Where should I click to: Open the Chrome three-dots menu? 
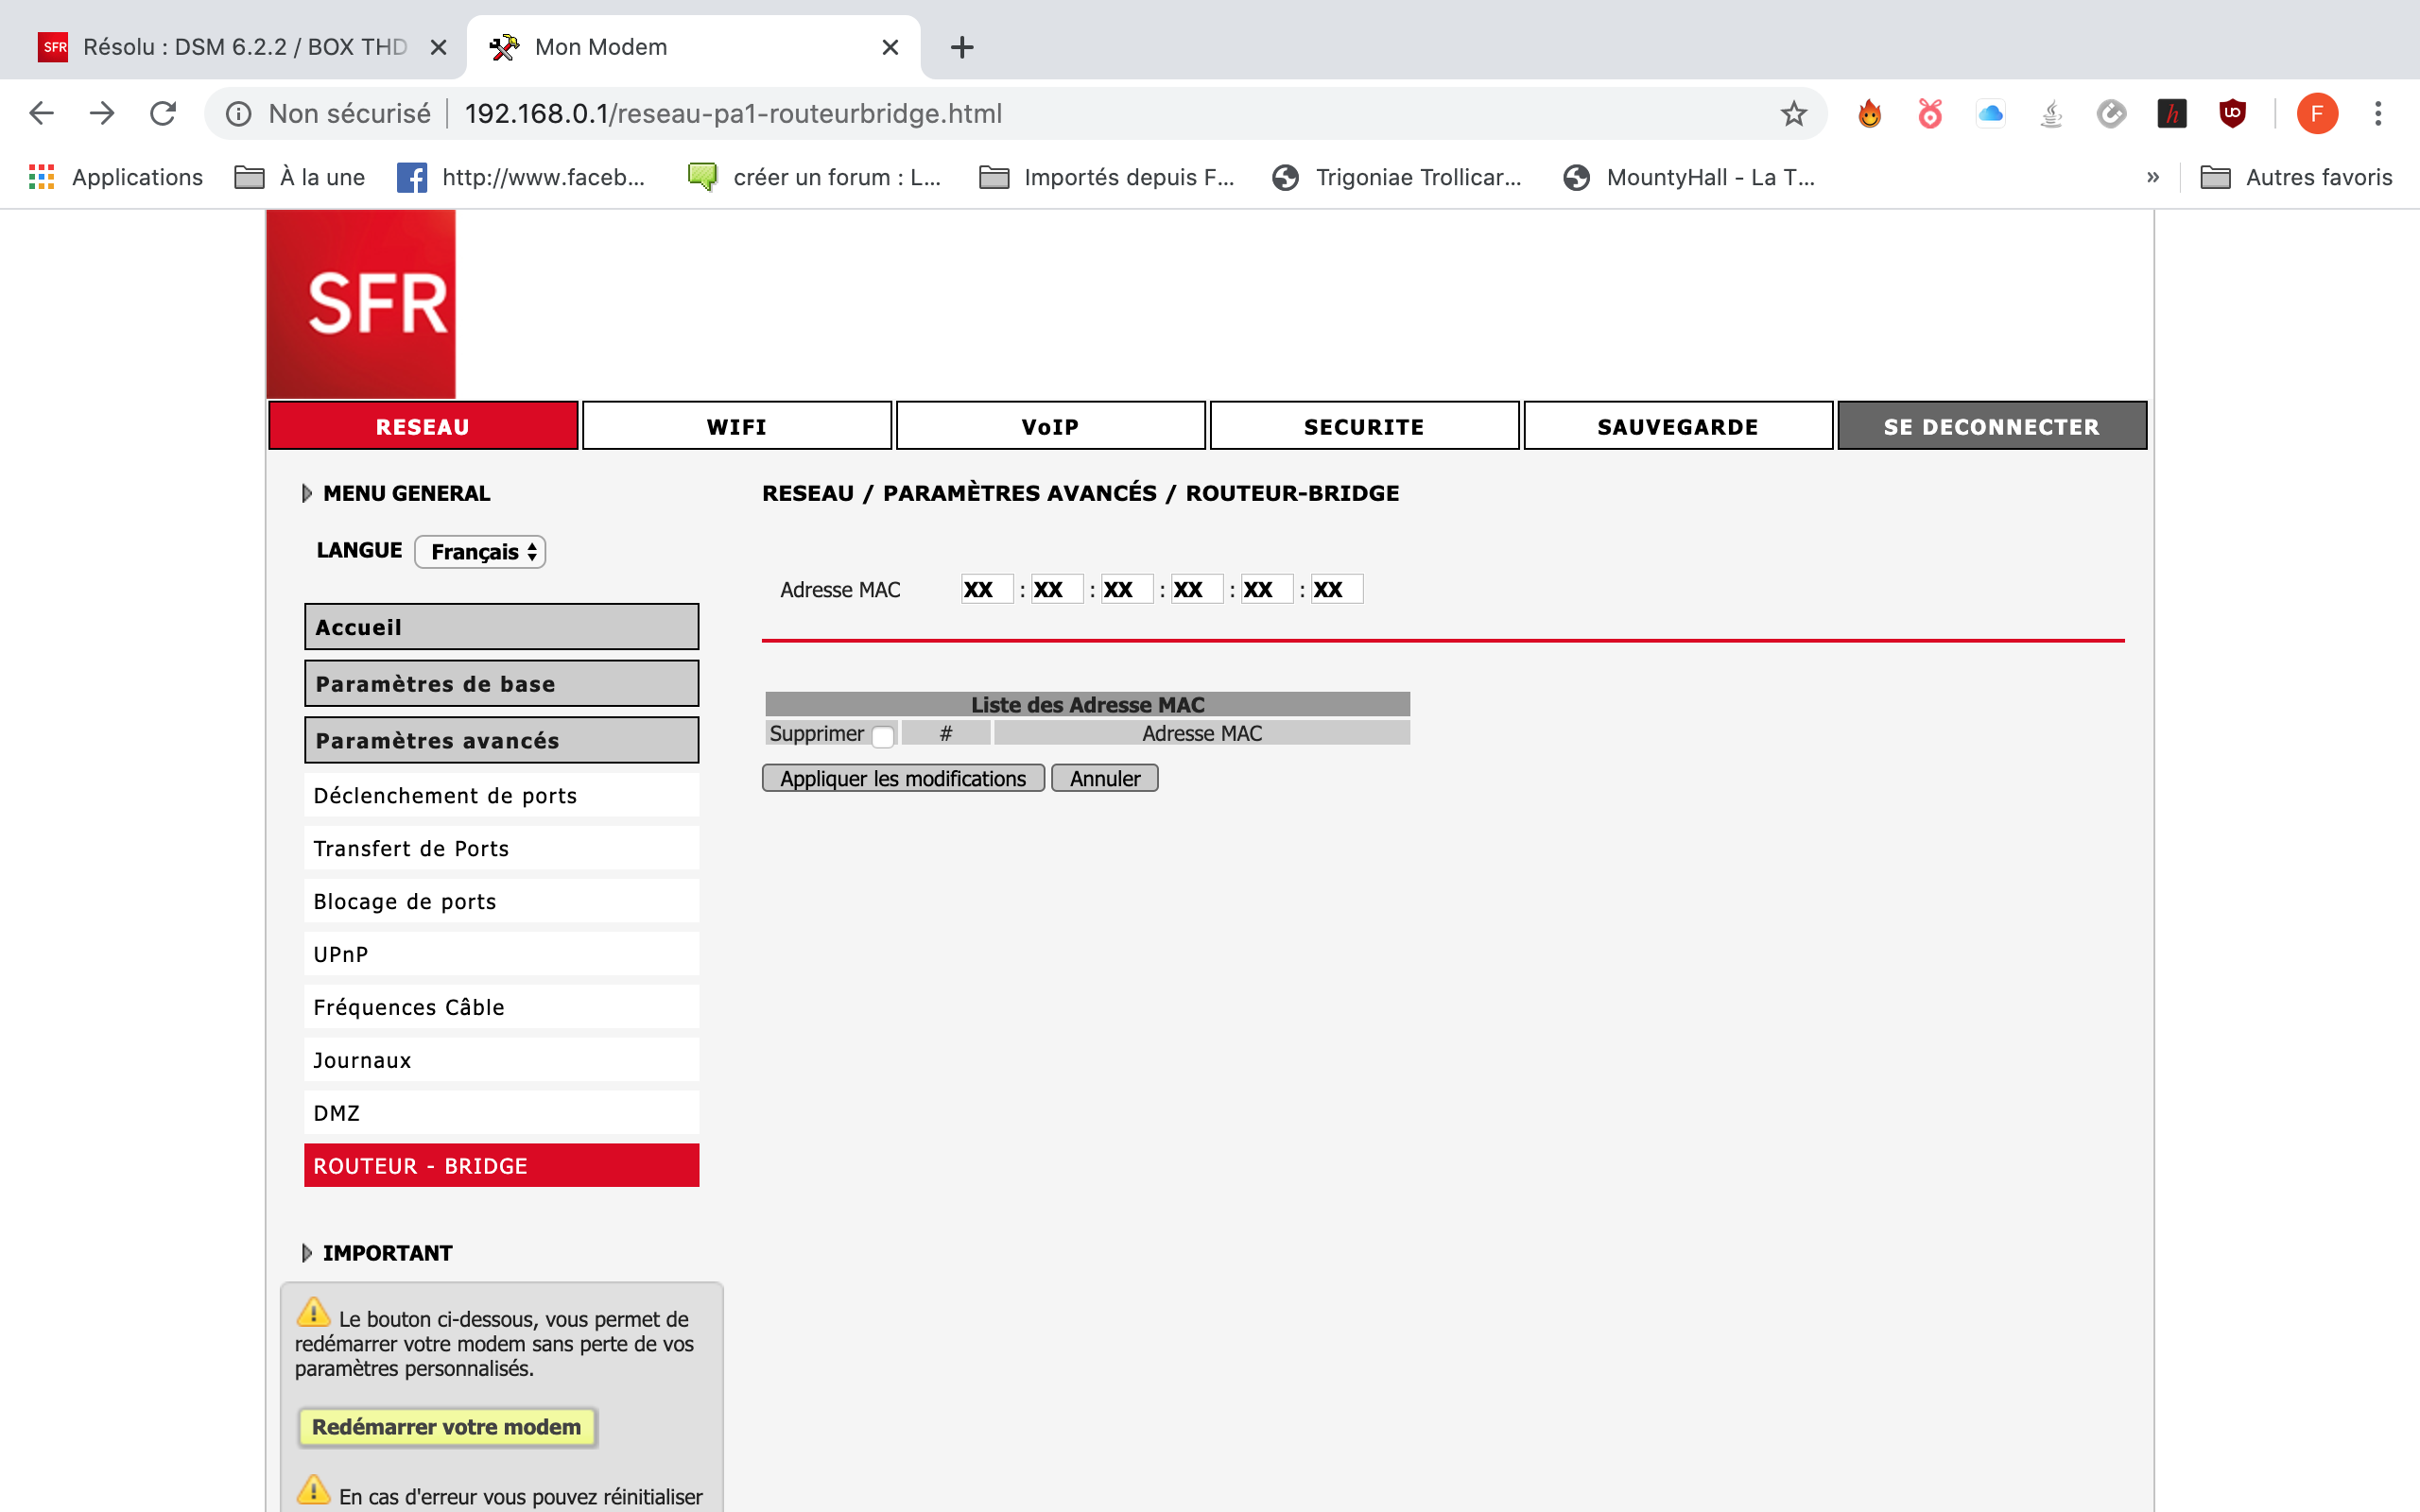[2378, 113]
